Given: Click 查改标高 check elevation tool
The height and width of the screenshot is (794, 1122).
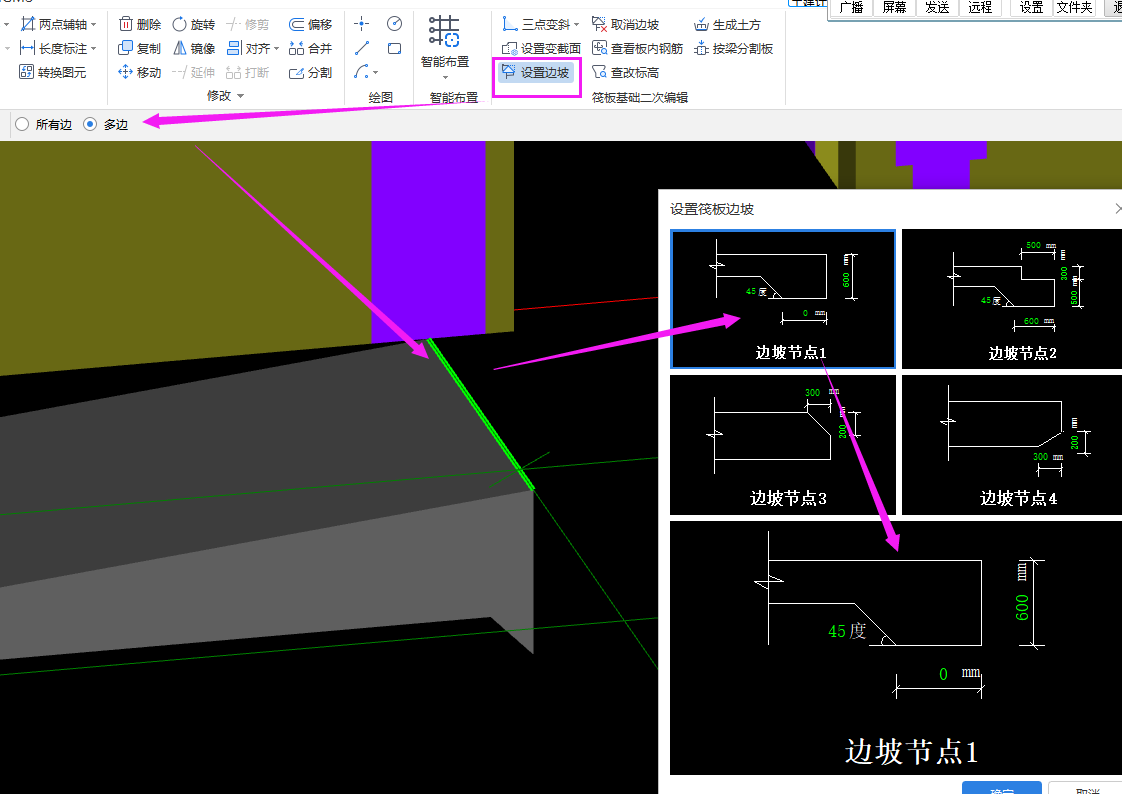Looking at the screenshot, I should [x=625, y=72].
